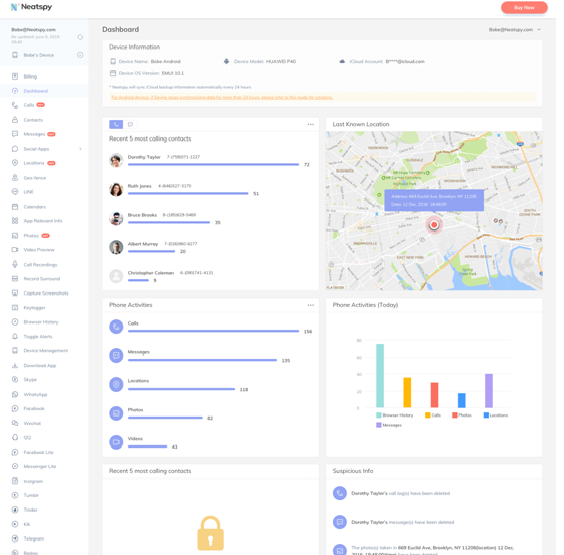
Task: Toggle Locations series in chart legend
Action: pos(496,415)
